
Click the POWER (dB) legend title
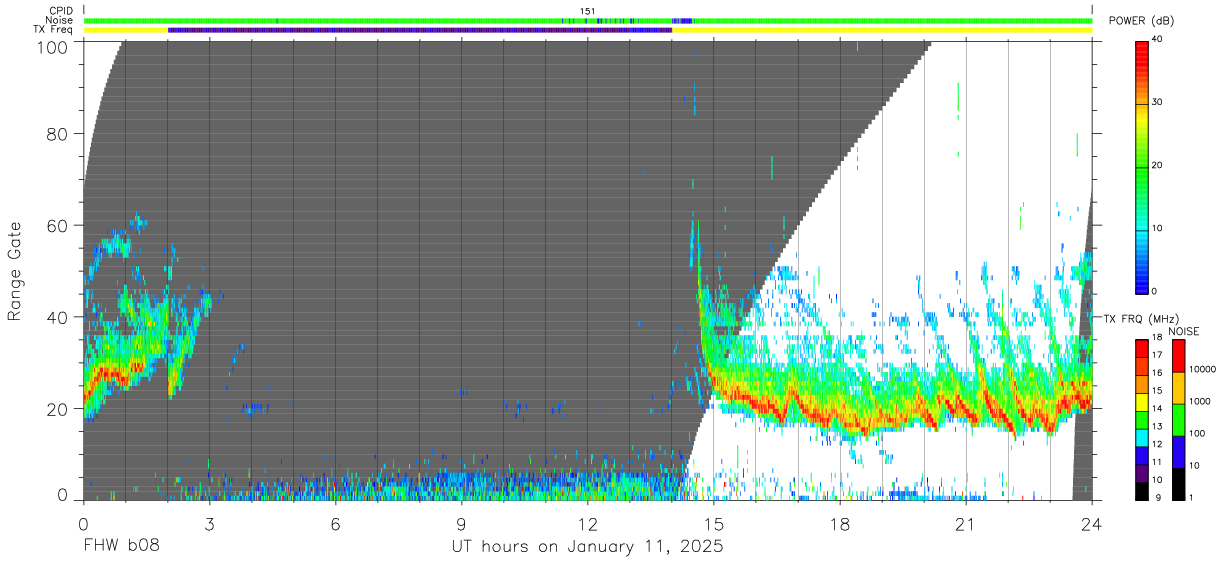point(1141,21)
